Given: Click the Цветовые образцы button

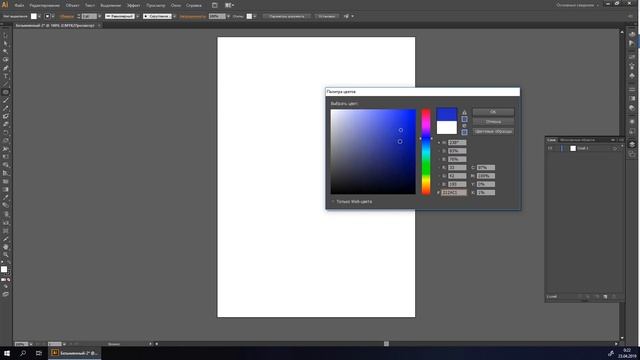Looking at the screenshot, I should coord(493,131).
